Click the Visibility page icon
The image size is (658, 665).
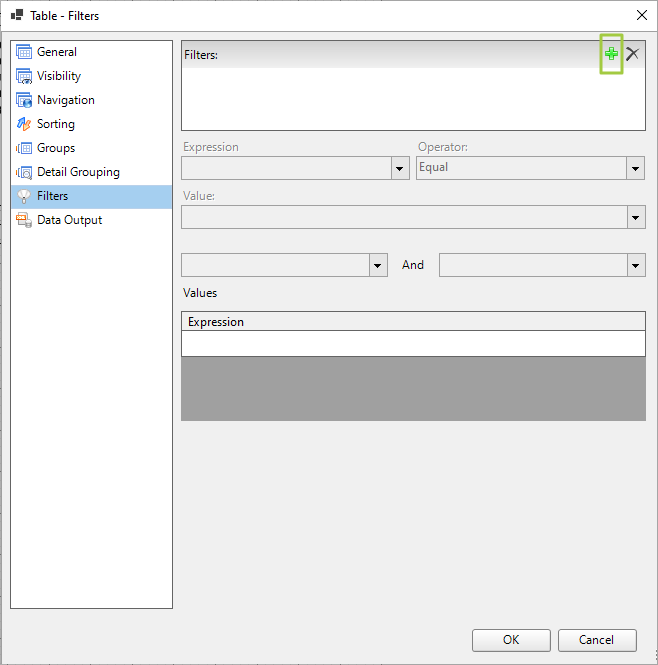[x=24, y=76]
